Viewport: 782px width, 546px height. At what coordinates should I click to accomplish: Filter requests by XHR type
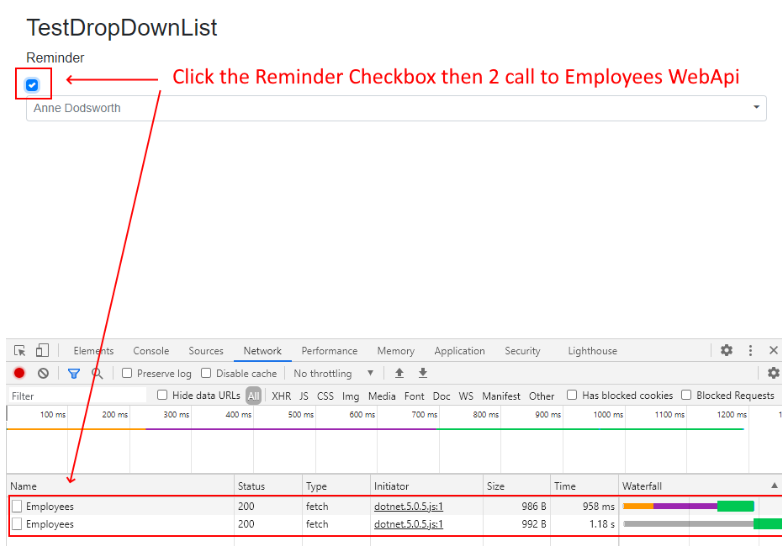point(281,396)
